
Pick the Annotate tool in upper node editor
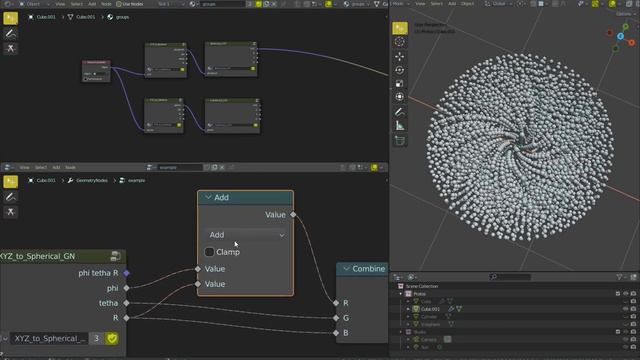pos(11,33)
